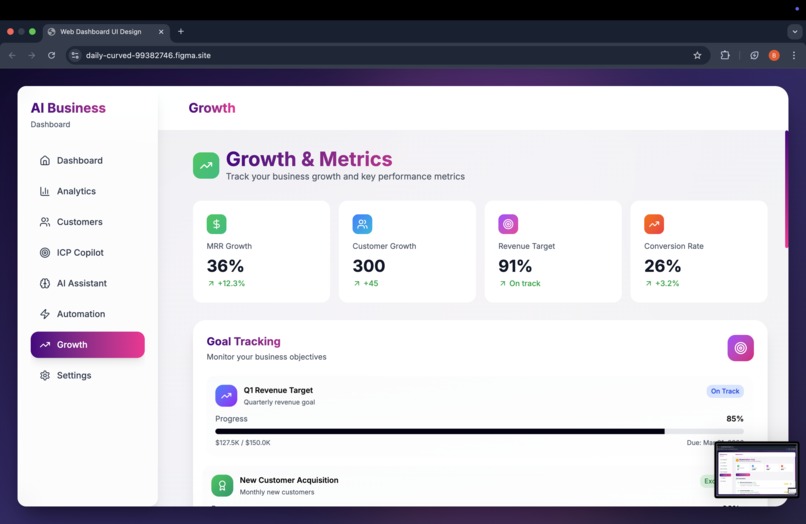Click the orange Conversion Rate icon
The width and height of the screenshot is (806, 524).
pyautogui.click(x=654, y=224)
